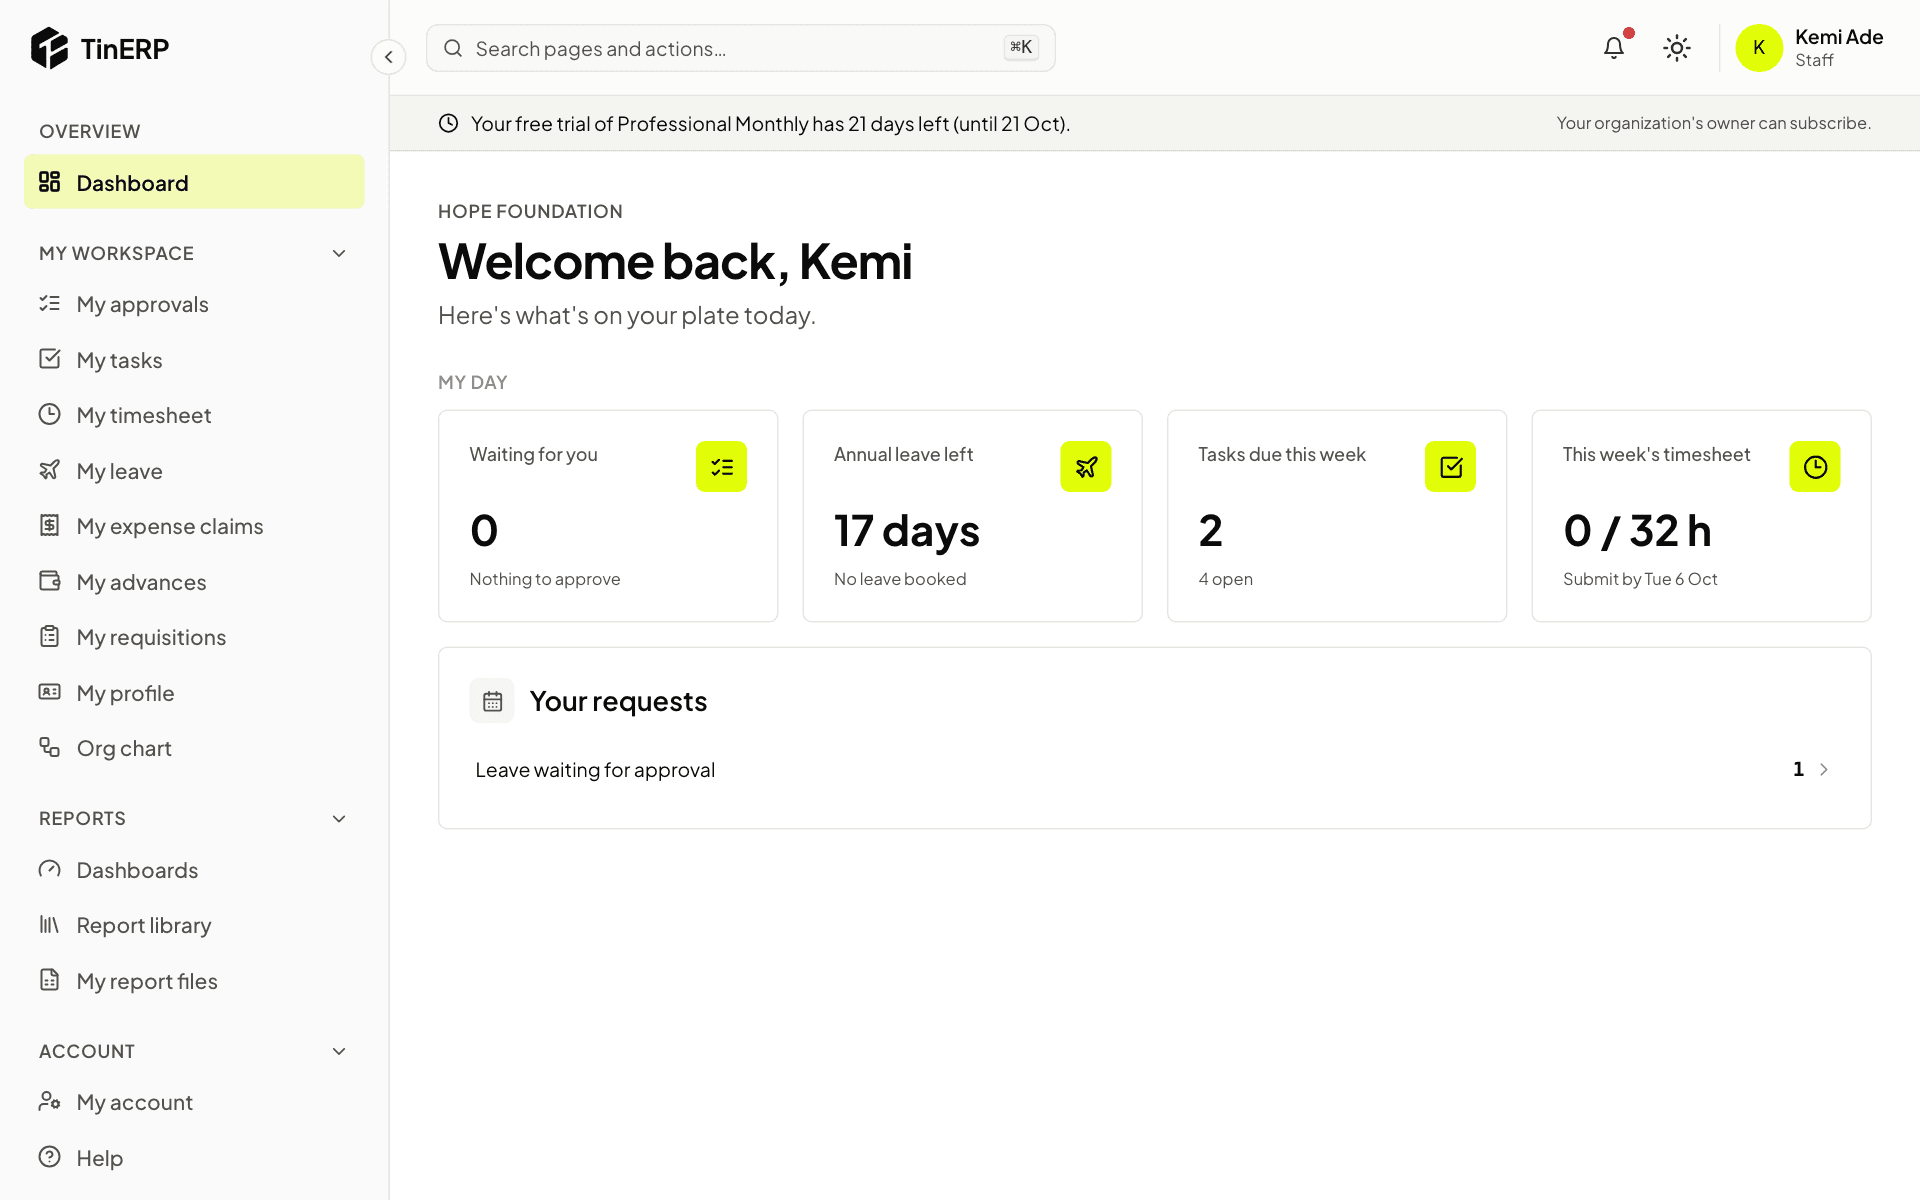Viewport: 1920px width, 1200px height.
Task: Open the Help page
Action: (x=194, y=1158)
